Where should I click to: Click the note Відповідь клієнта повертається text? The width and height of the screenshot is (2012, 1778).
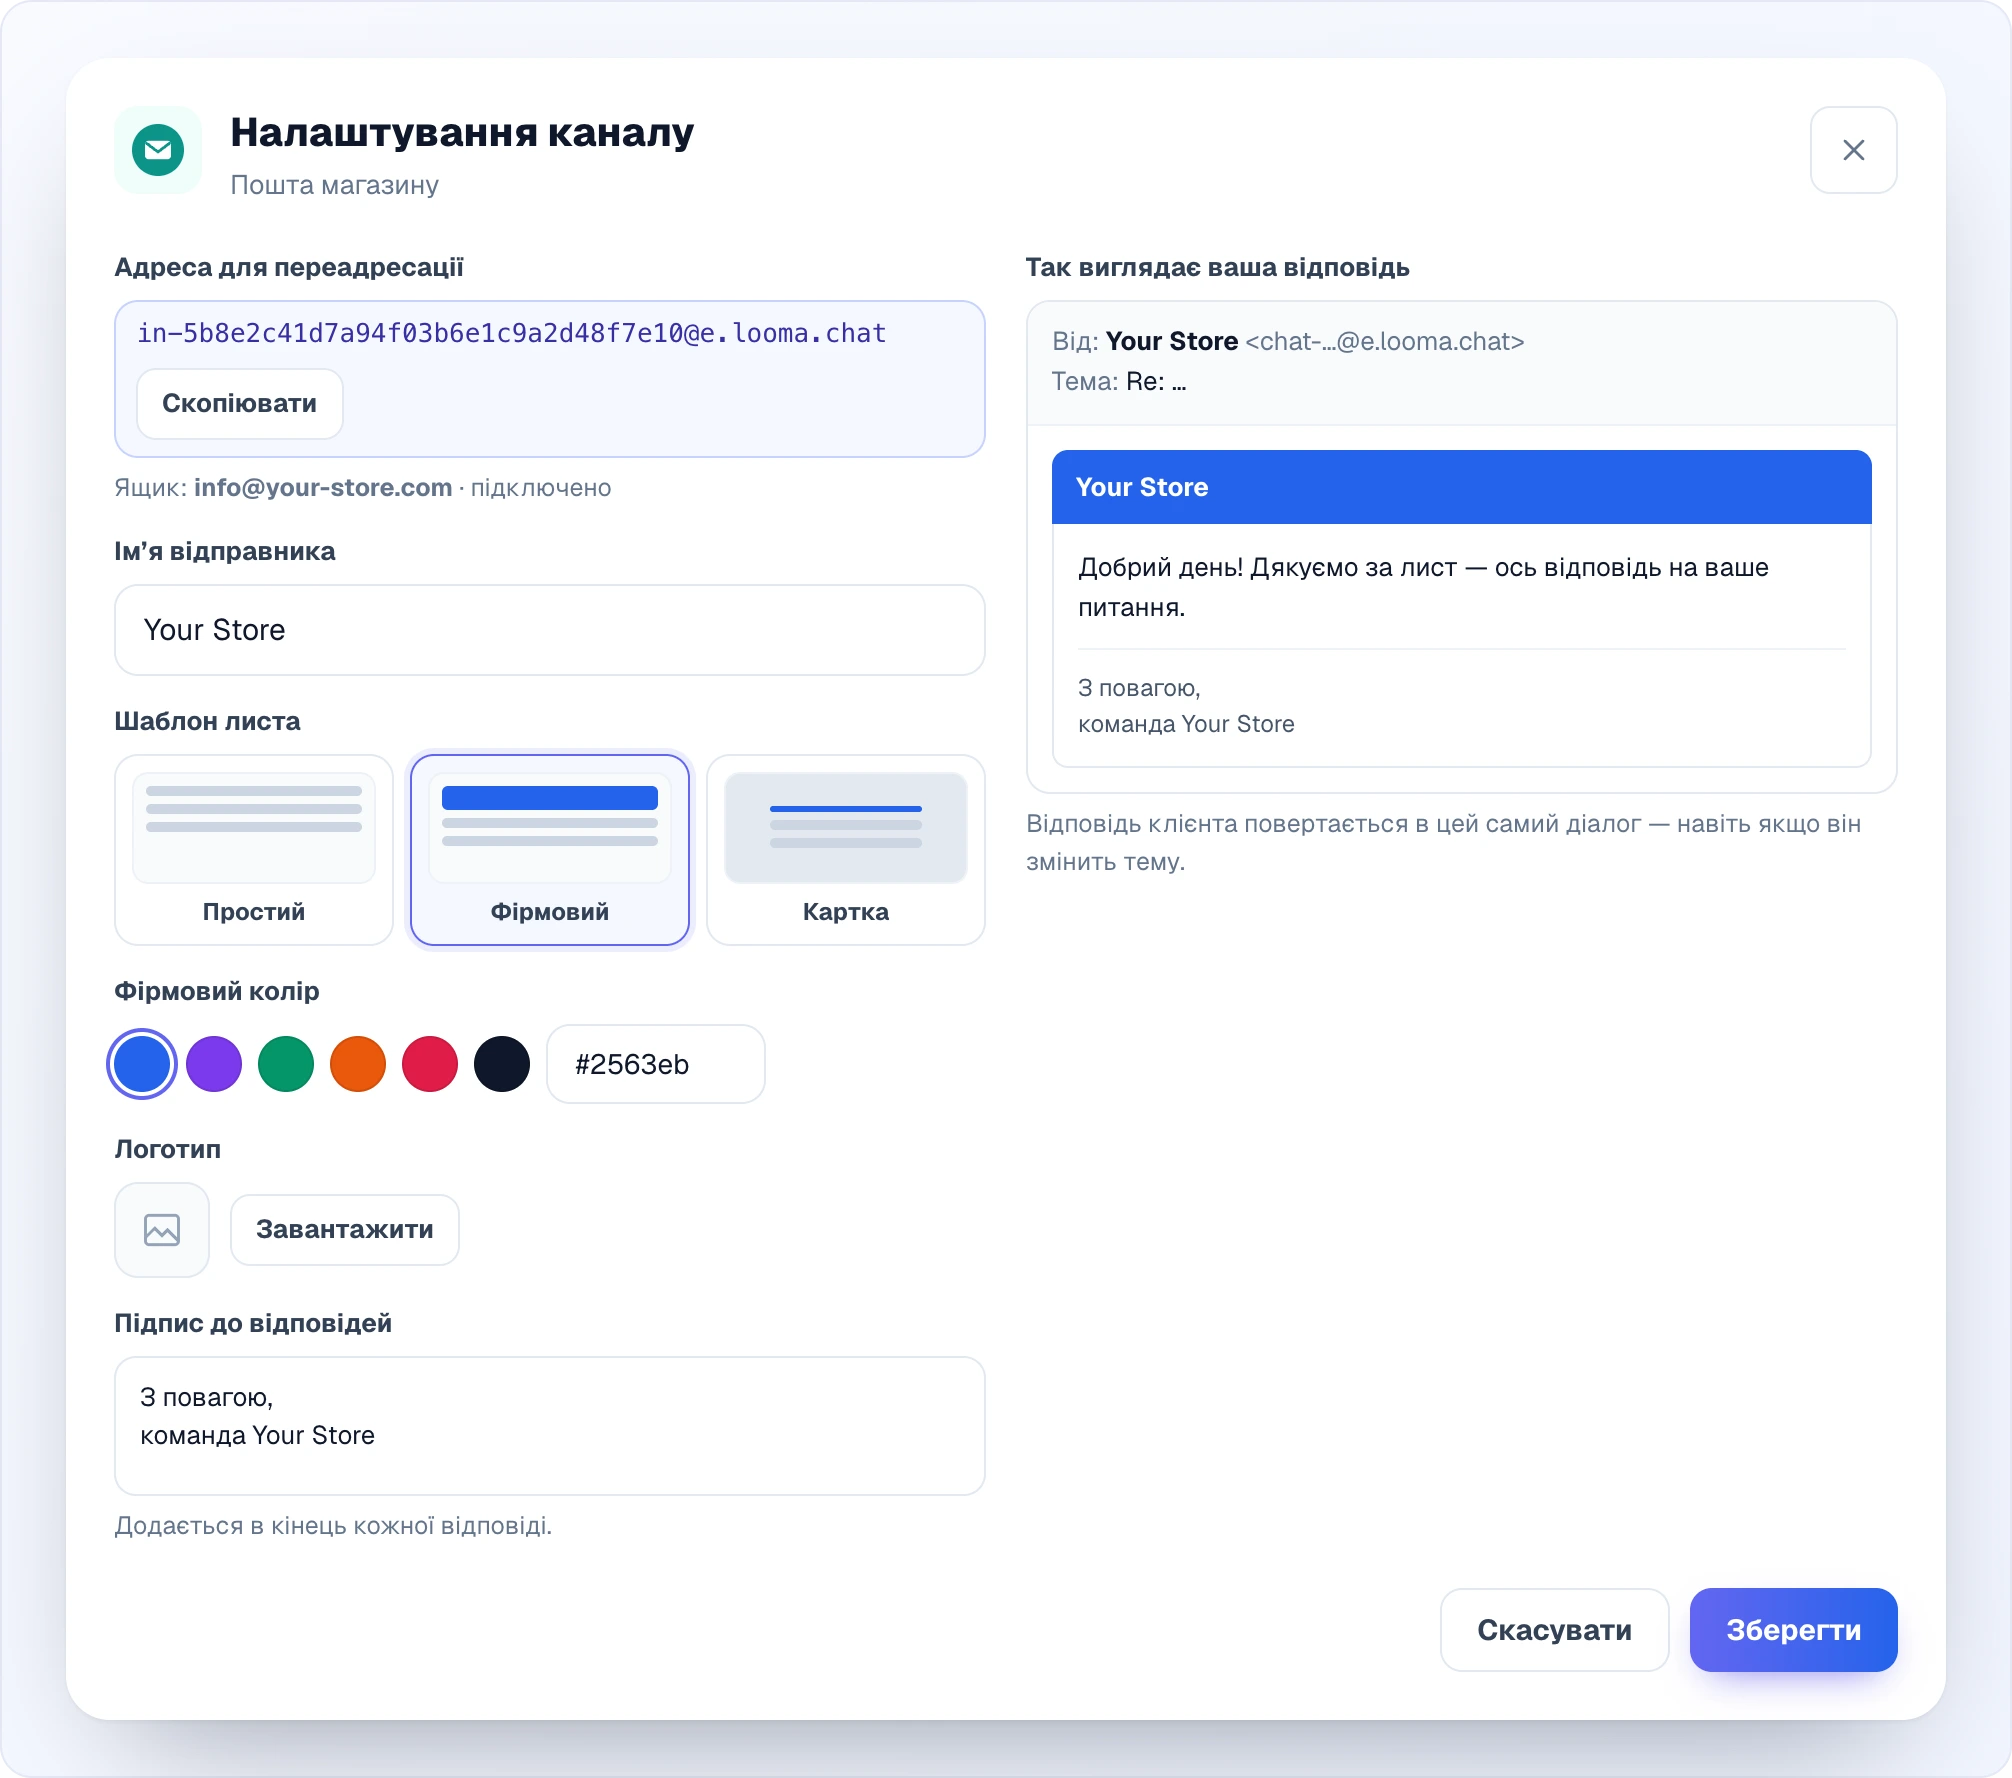point(1443,843)
